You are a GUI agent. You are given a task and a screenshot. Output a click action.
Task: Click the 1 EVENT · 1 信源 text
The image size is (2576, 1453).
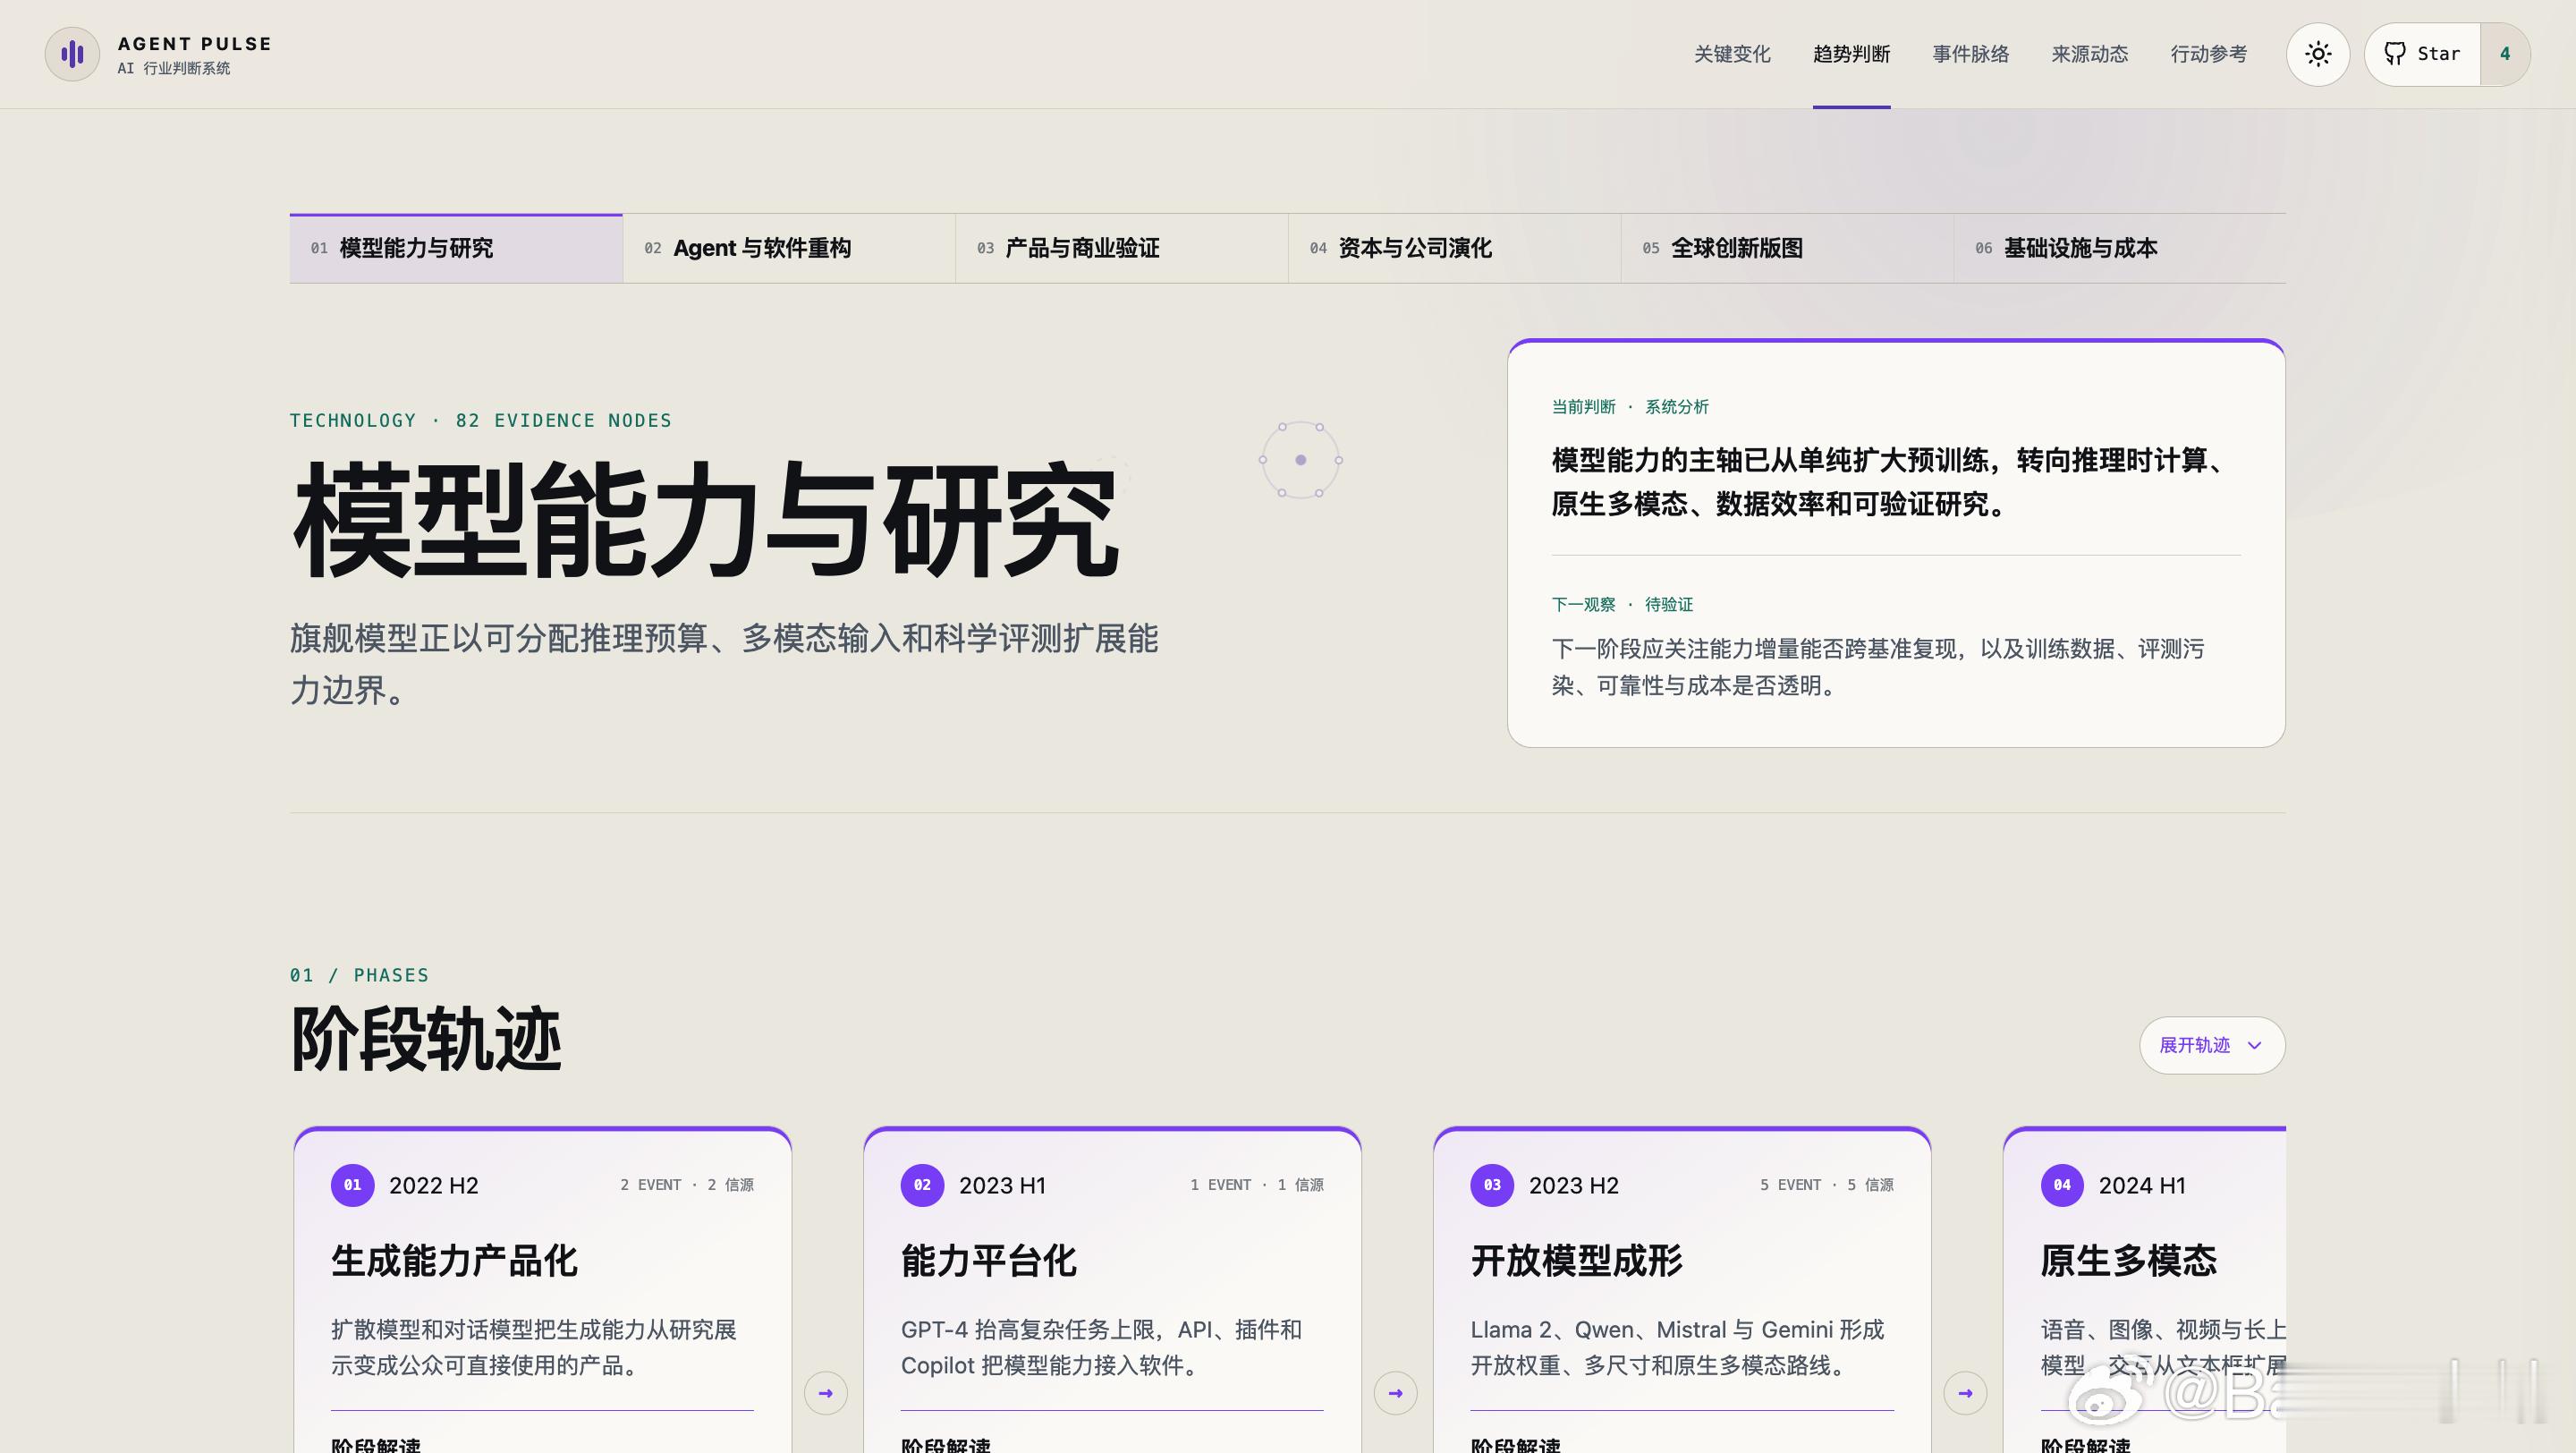pos(1257,1185)
